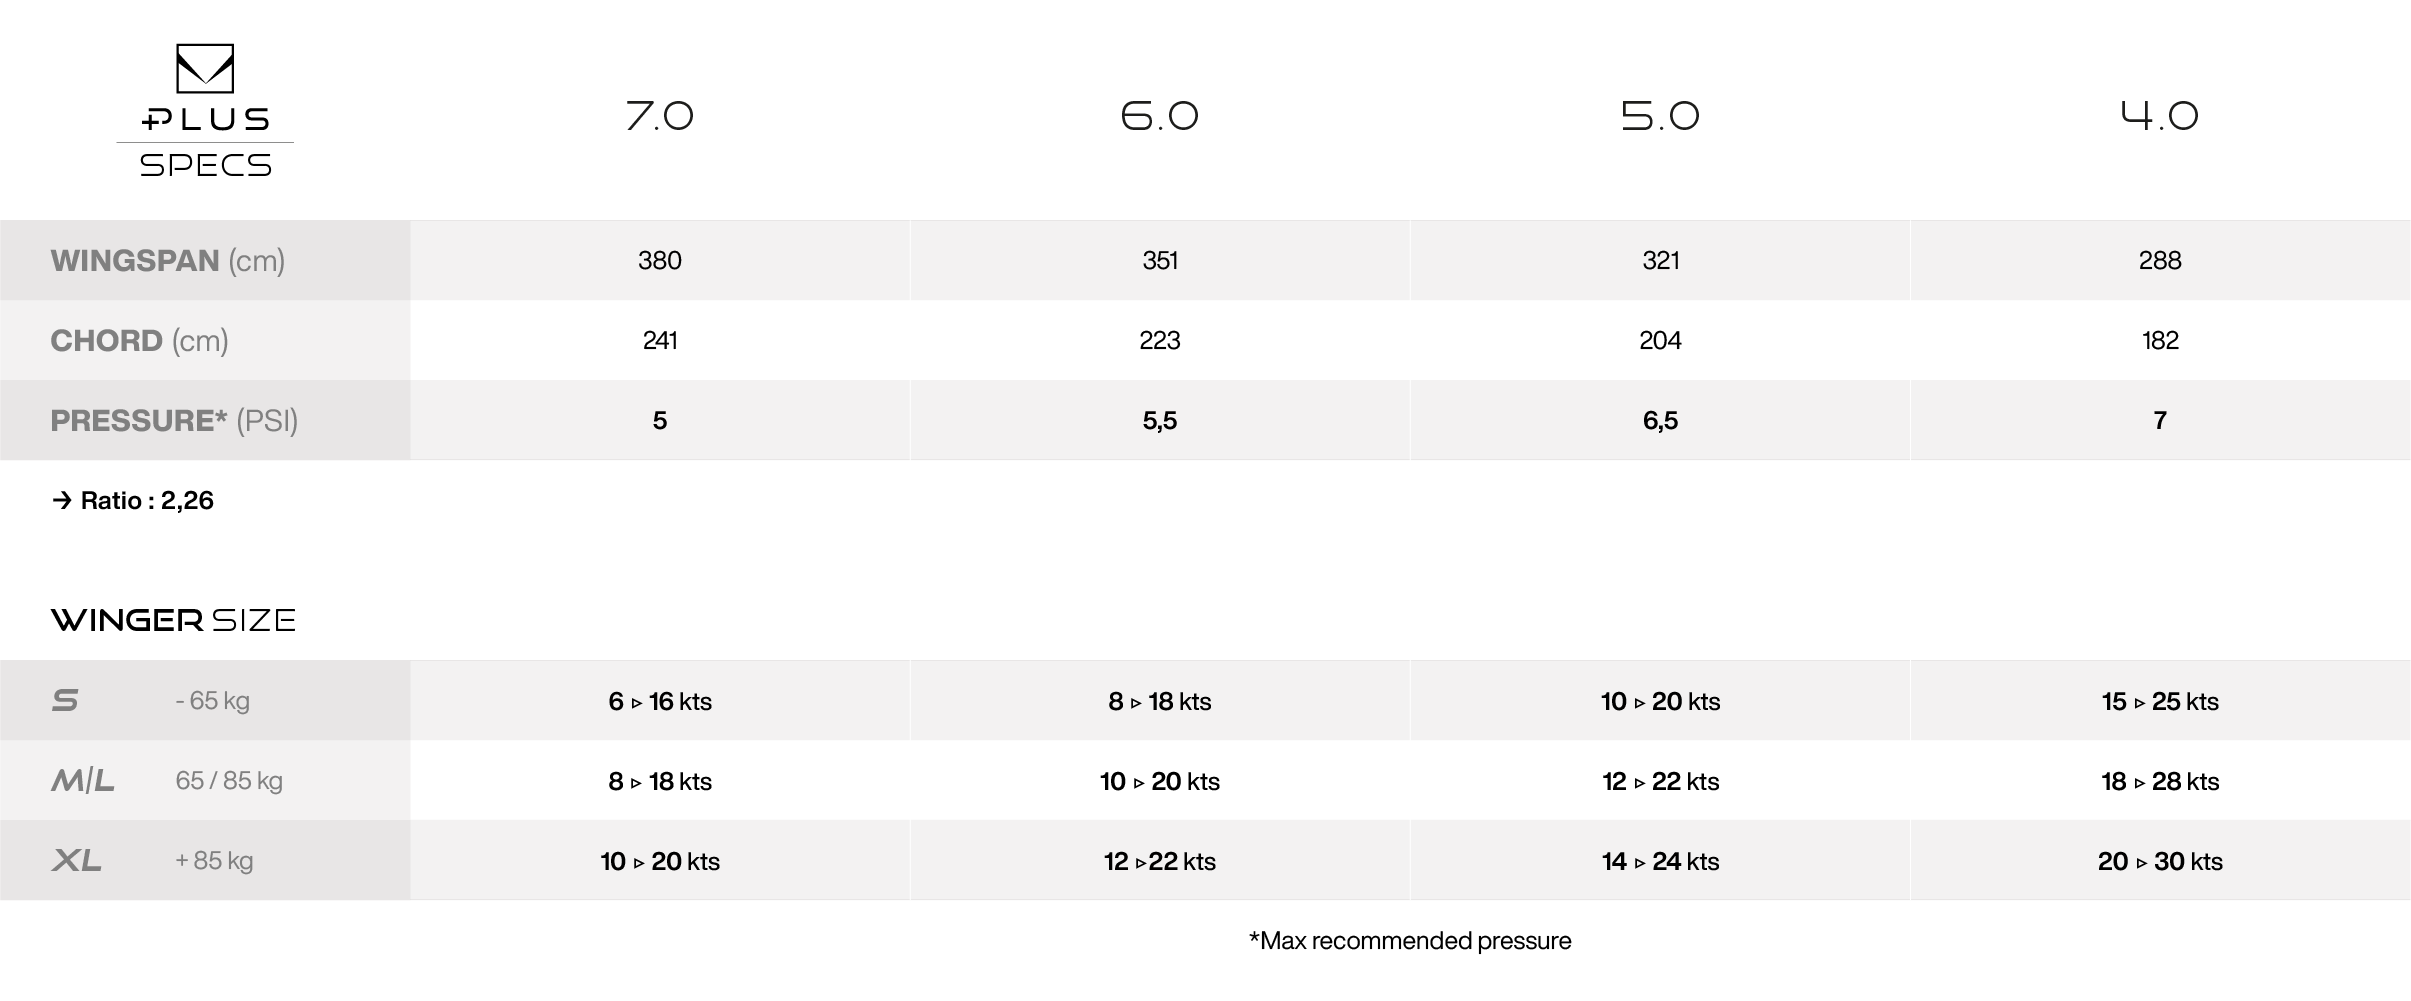Screen dimensions: 2411x1001
Task: Select the 5.0 column header
Action: [1660, 116]
